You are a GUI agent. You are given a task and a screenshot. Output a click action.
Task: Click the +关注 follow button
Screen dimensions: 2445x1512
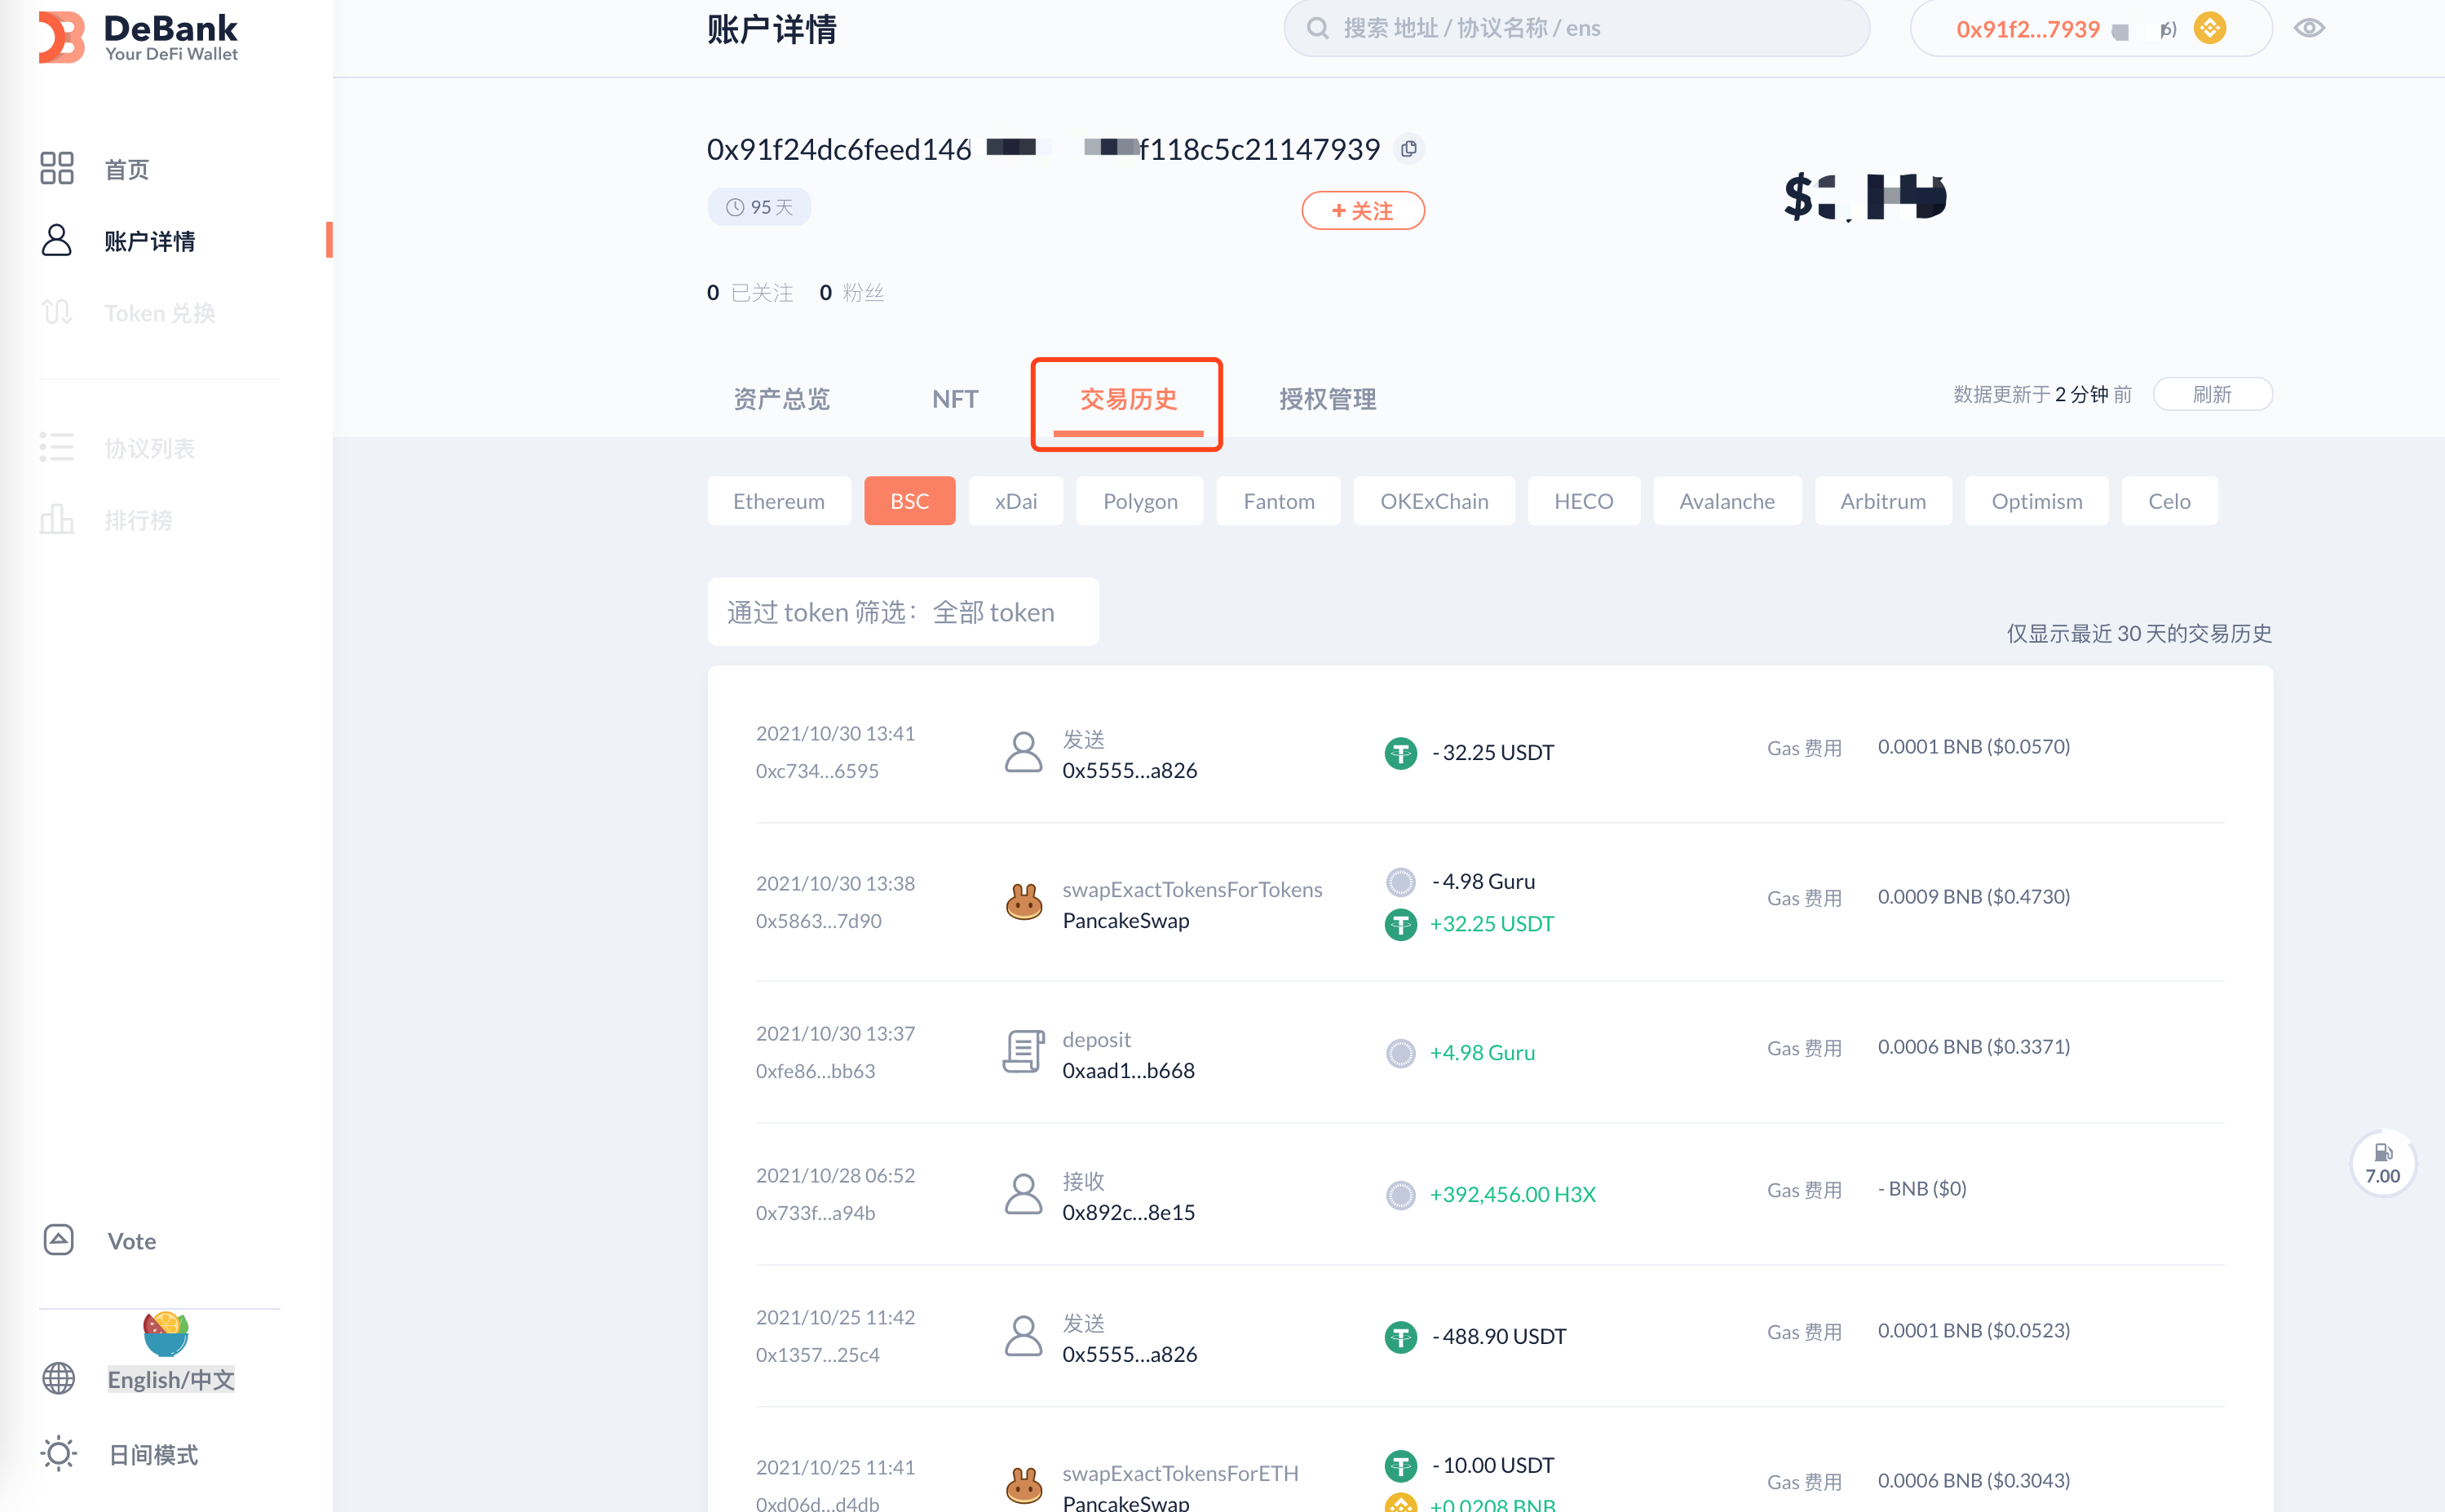[1362, 211]
